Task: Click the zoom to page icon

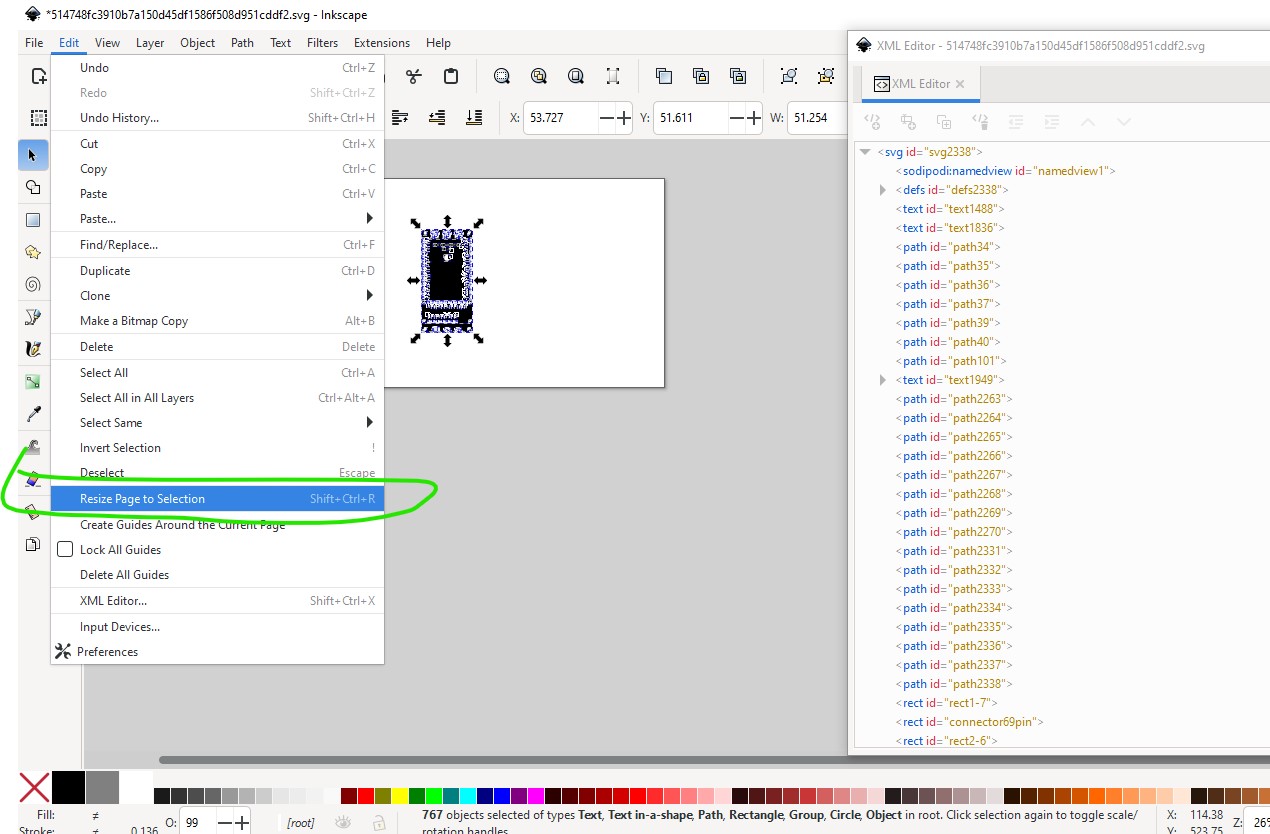Action: (576, 76)
